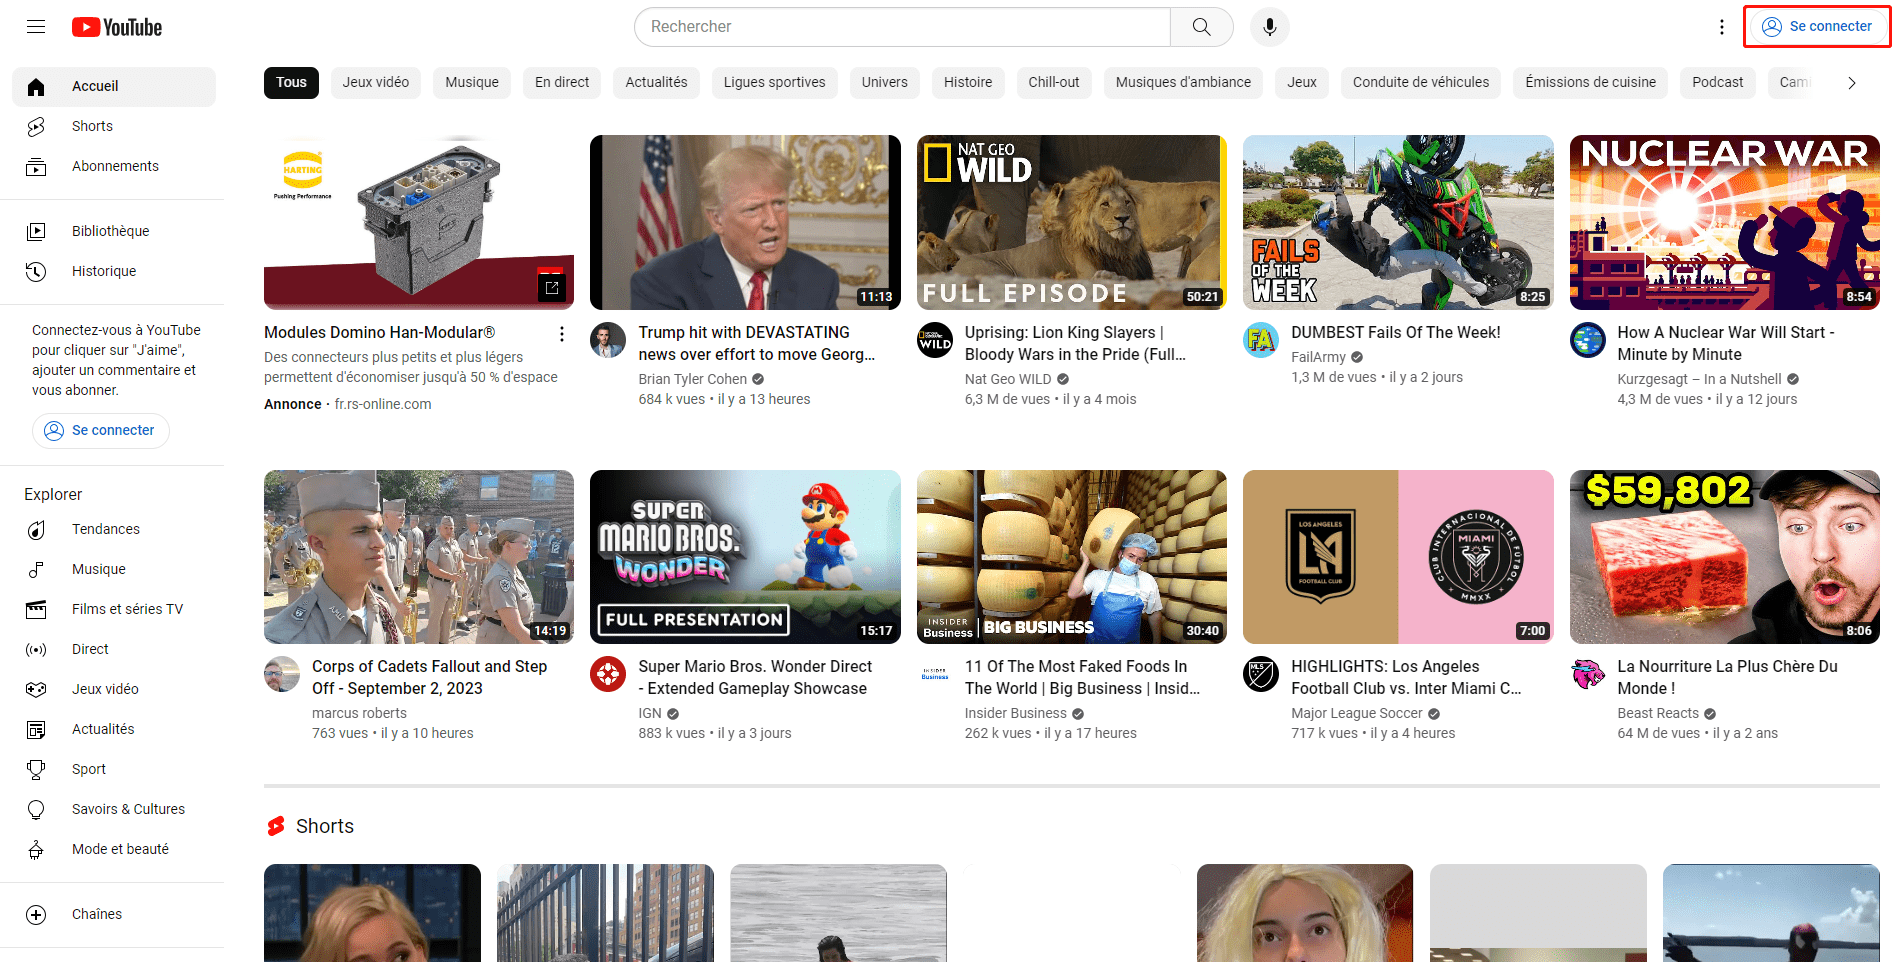Open Harting Han-Modular ad thumbnail
Screen dimensions: 1903x962
(419, 222)
